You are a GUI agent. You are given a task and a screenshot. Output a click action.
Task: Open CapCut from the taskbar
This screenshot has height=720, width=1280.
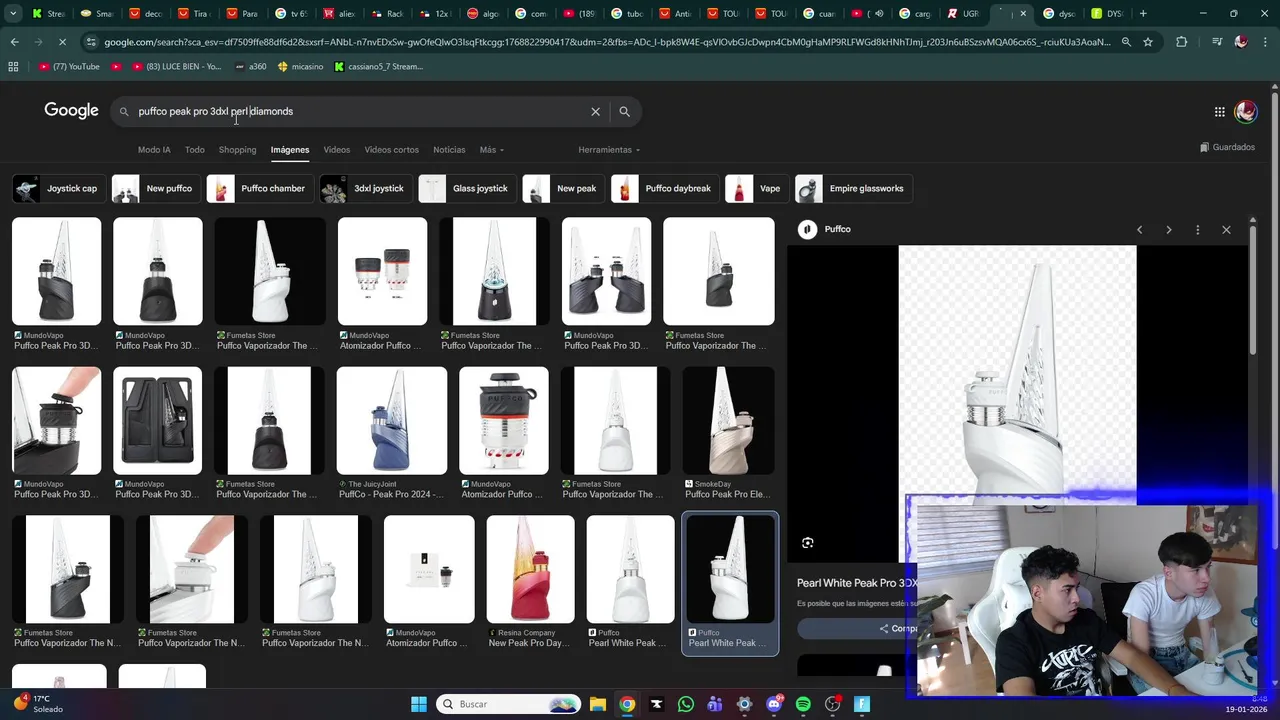click(x=656, y=704)
